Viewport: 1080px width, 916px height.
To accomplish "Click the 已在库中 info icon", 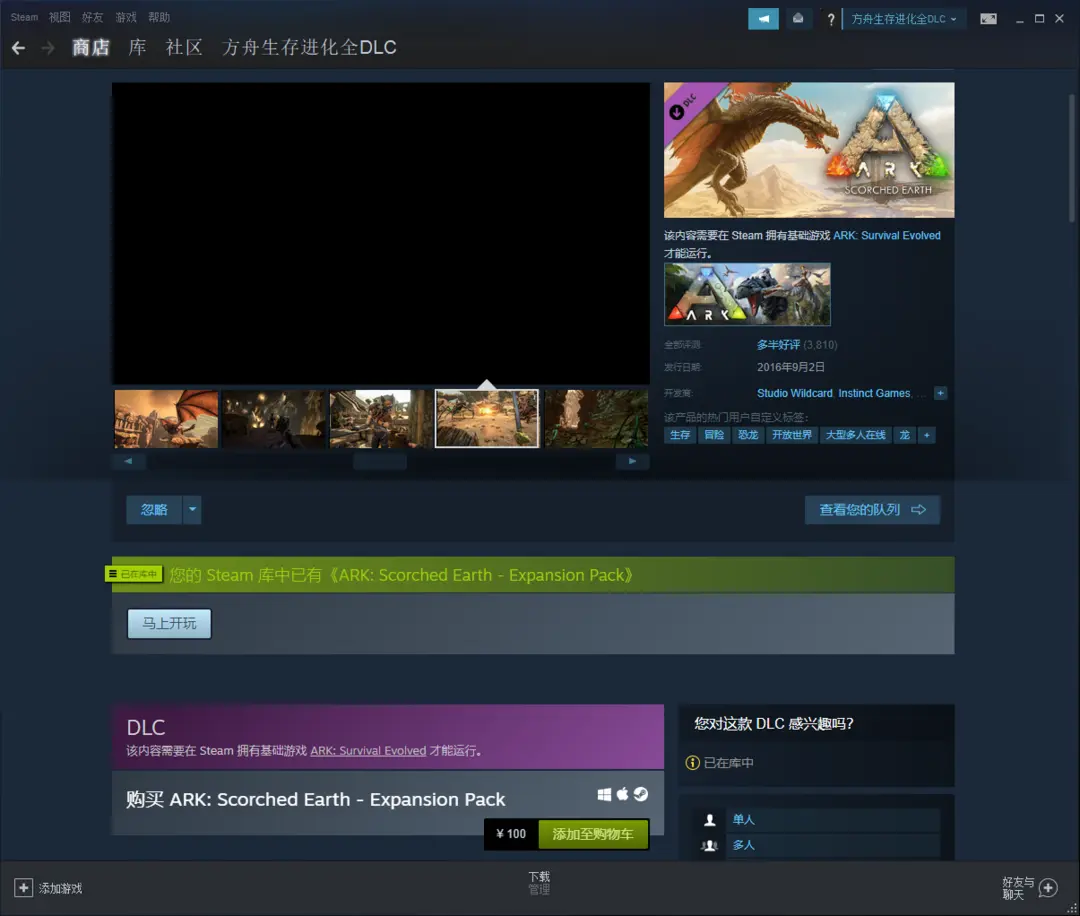I will click(x=692, y=762).
